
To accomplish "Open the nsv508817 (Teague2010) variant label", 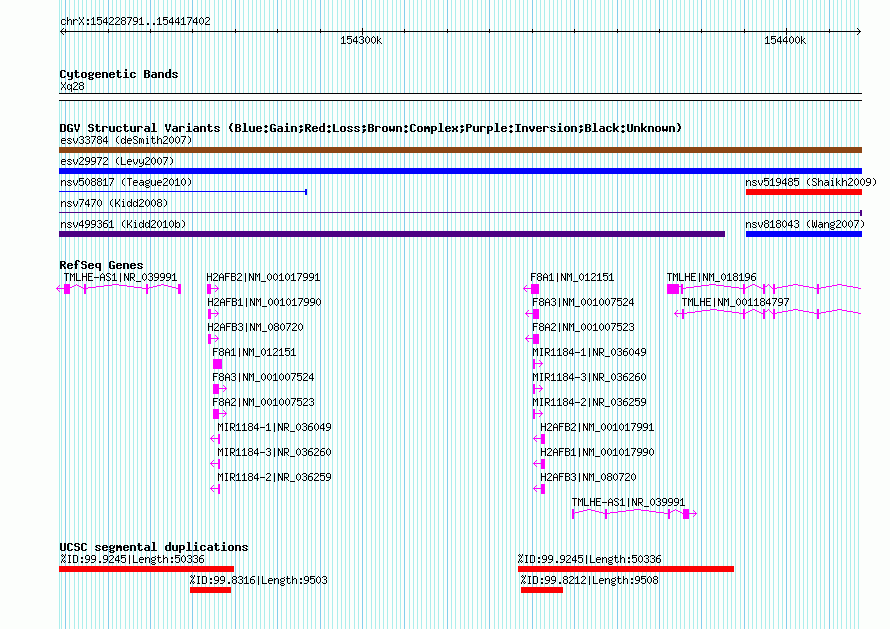I will click(x=126, y=182).
